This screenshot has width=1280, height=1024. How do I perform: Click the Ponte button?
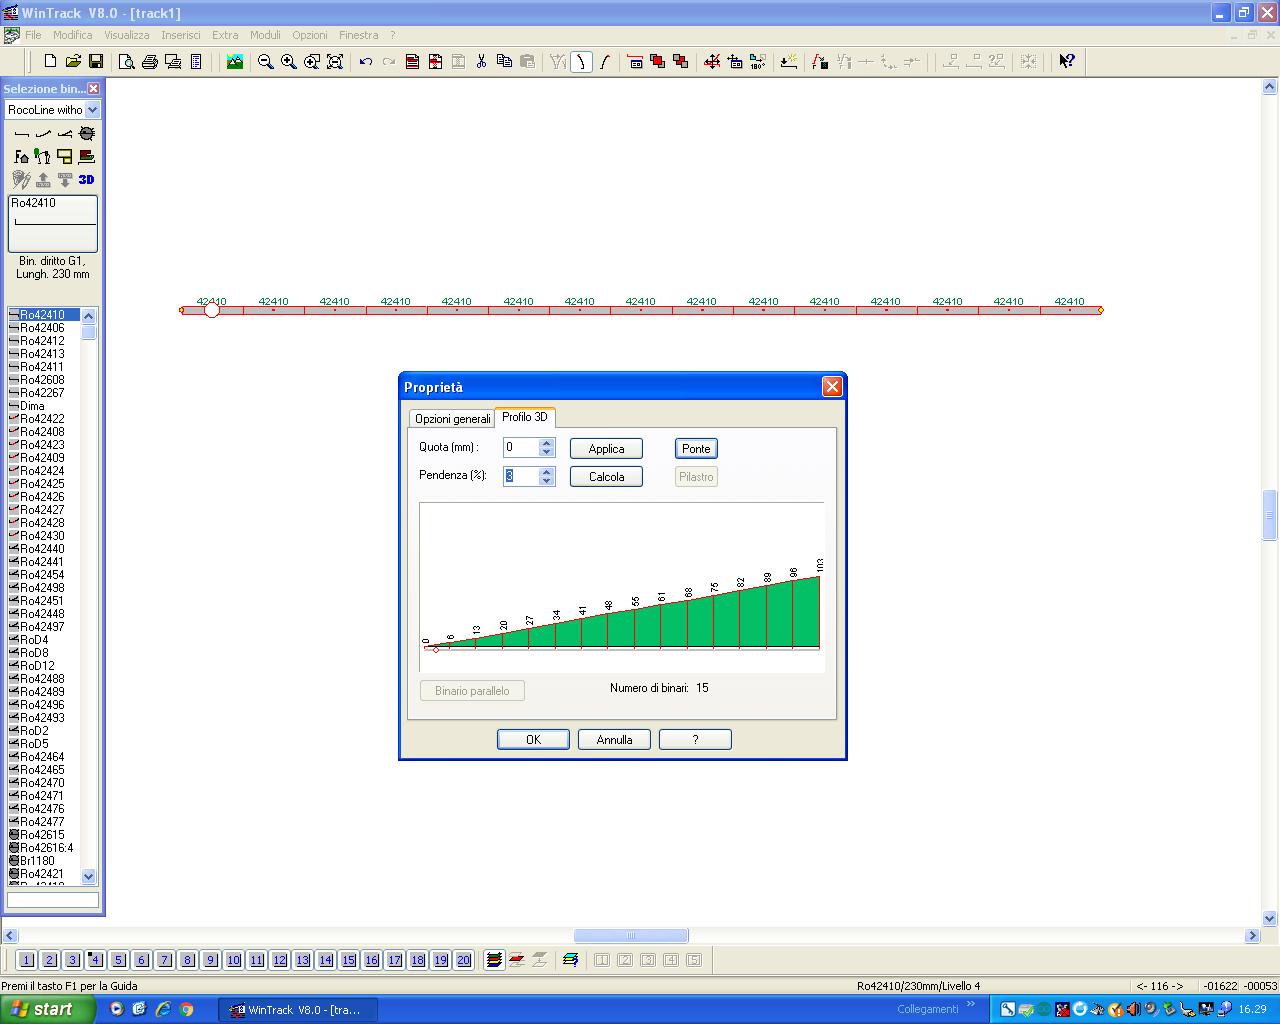[696, 449]
